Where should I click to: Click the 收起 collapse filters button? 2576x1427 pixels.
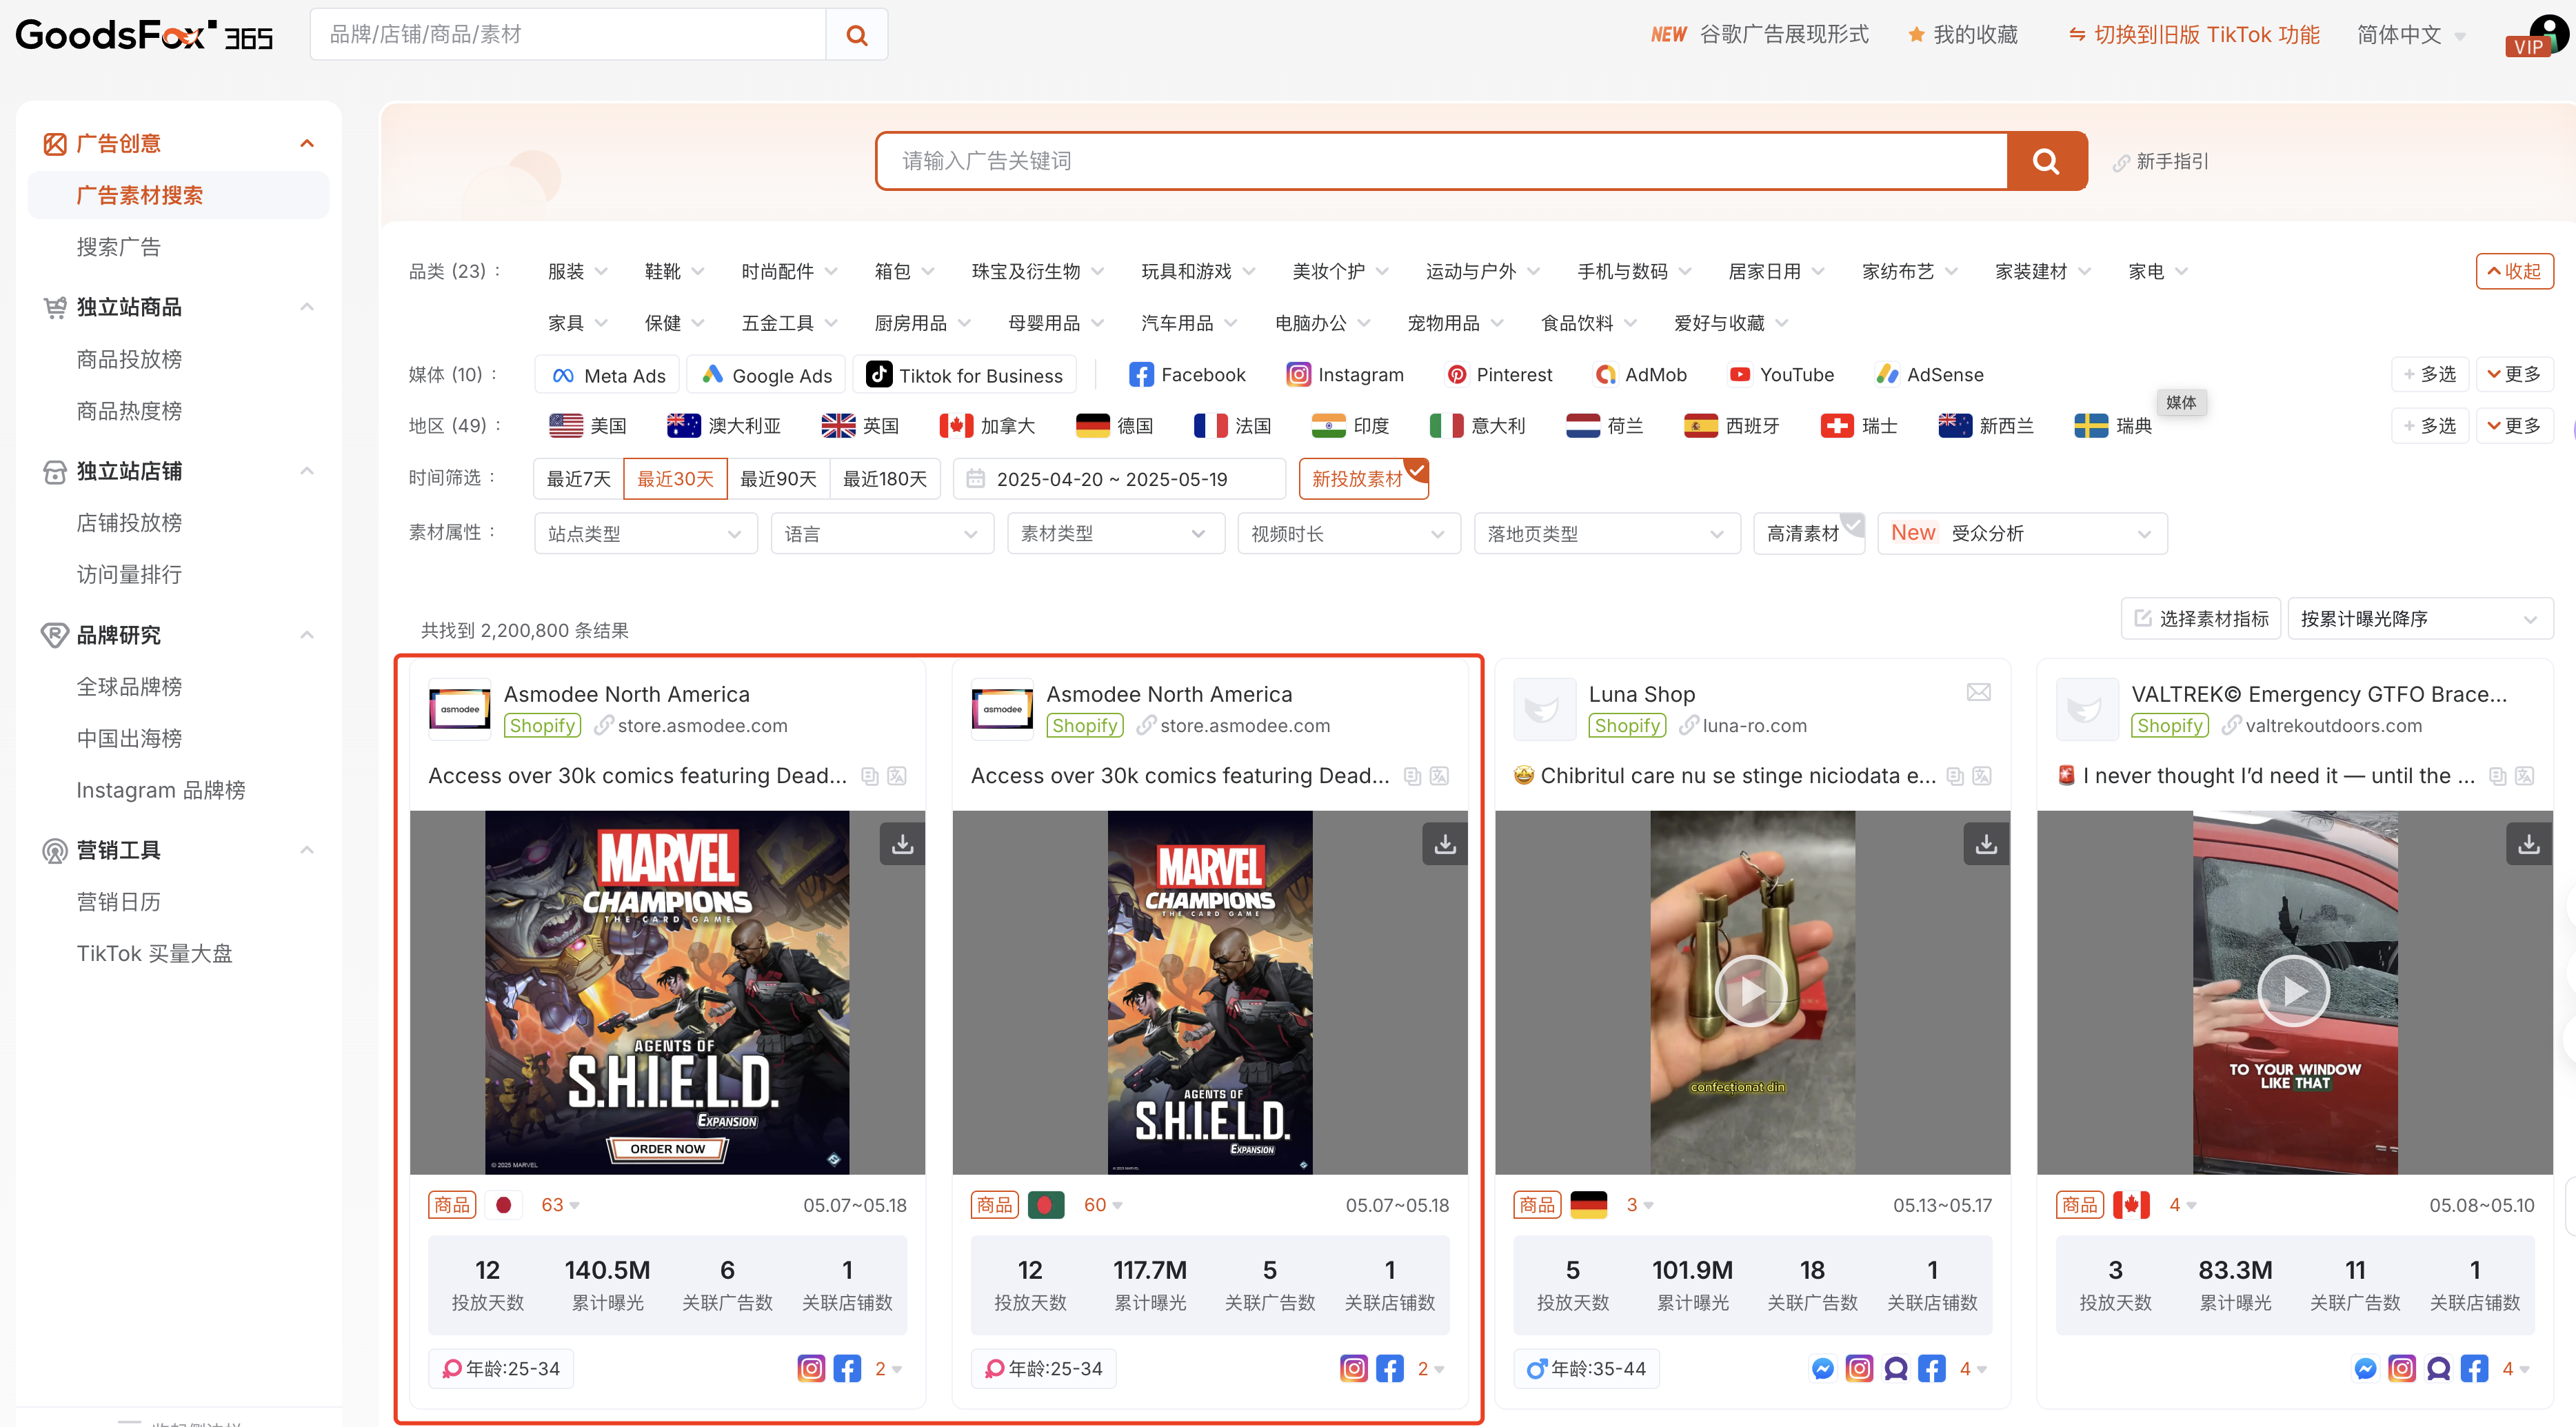point(2514,271)
